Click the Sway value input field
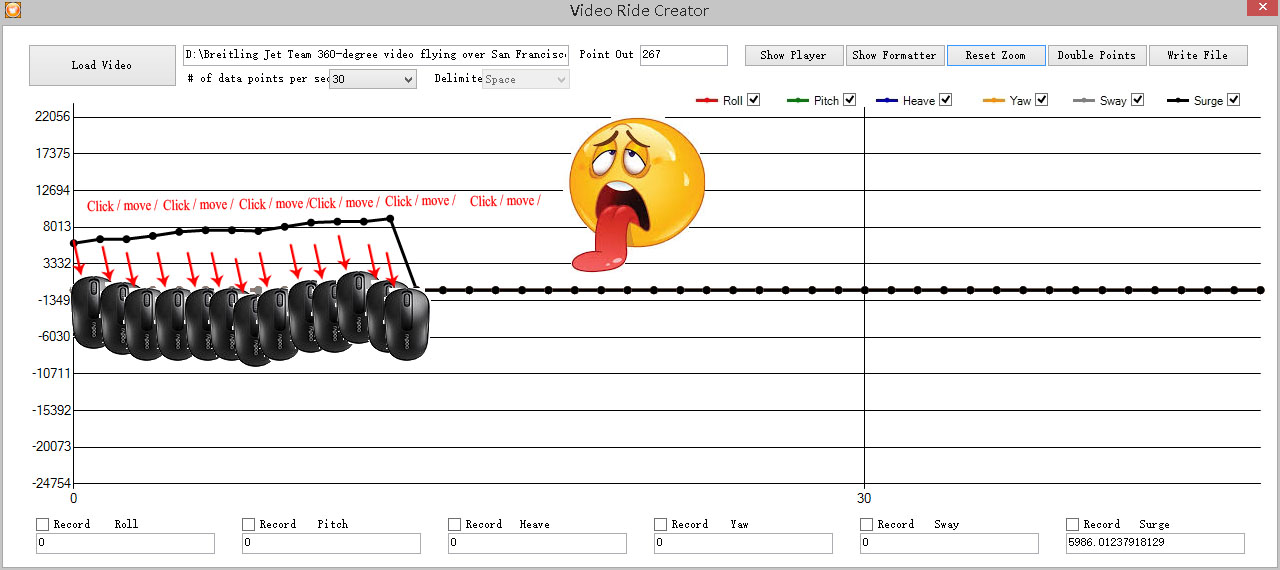 point(949,543)
